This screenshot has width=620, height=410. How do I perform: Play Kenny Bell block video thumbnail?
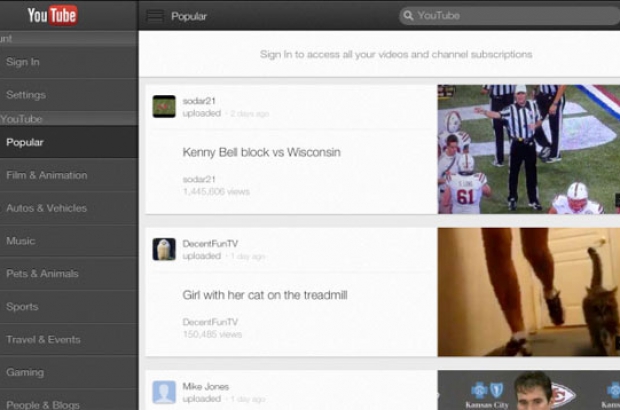[528, 149]
